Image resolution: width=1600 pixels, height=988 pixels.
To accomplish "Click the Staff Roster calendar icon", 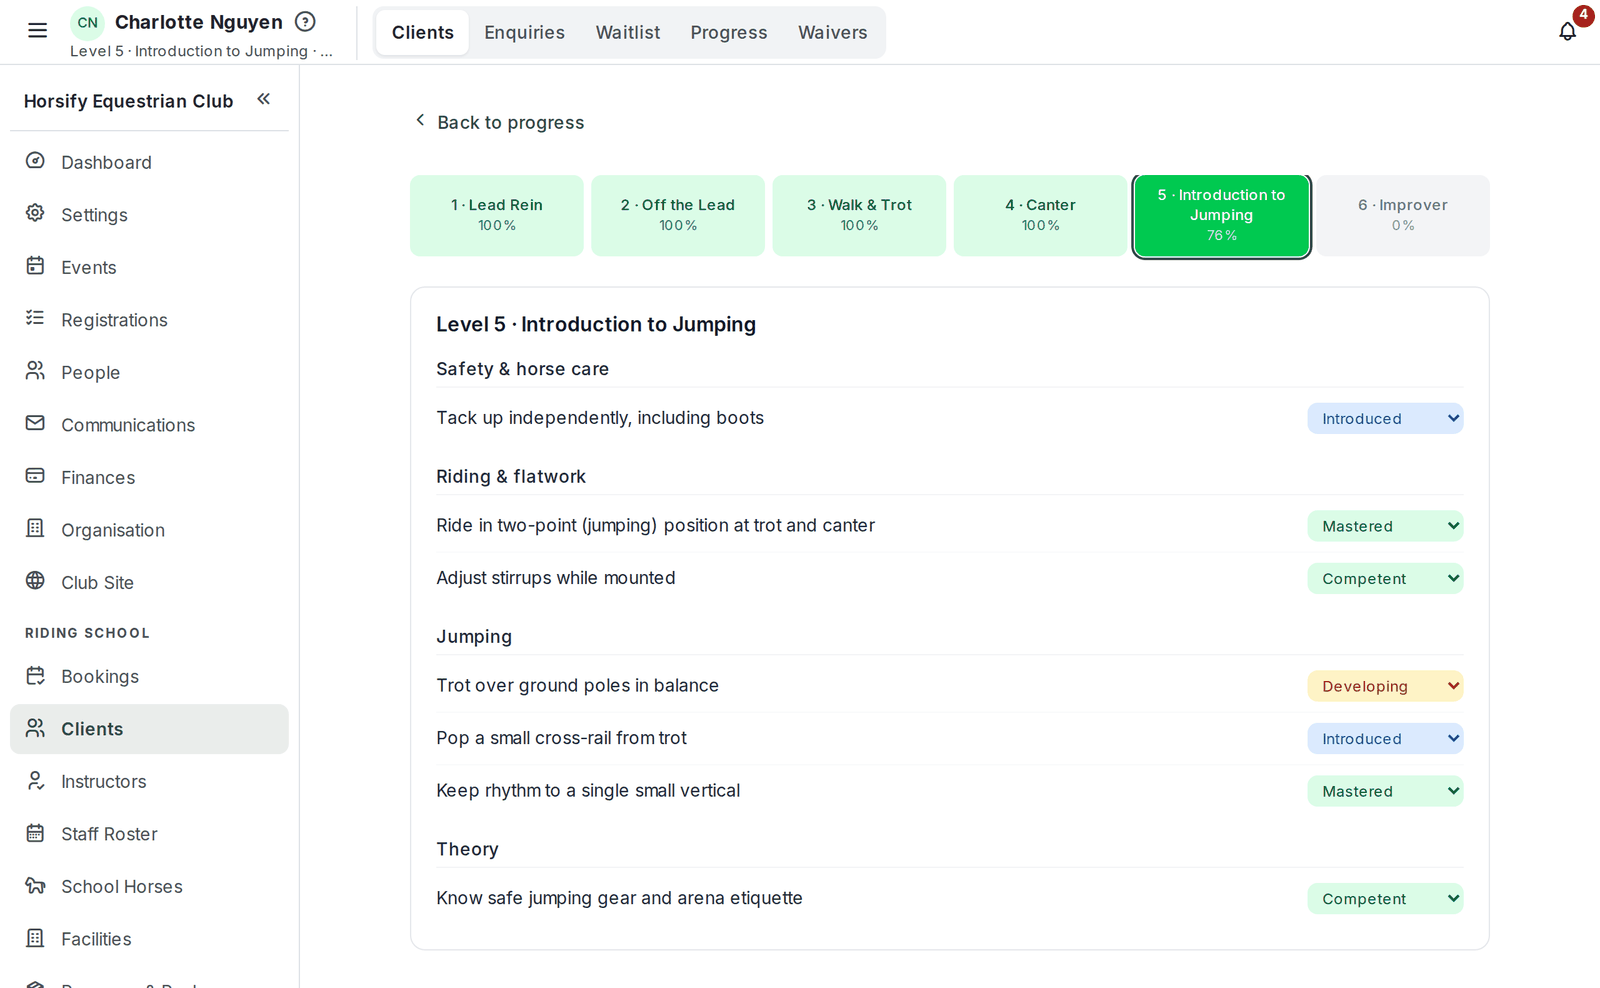I will (35, 833).
